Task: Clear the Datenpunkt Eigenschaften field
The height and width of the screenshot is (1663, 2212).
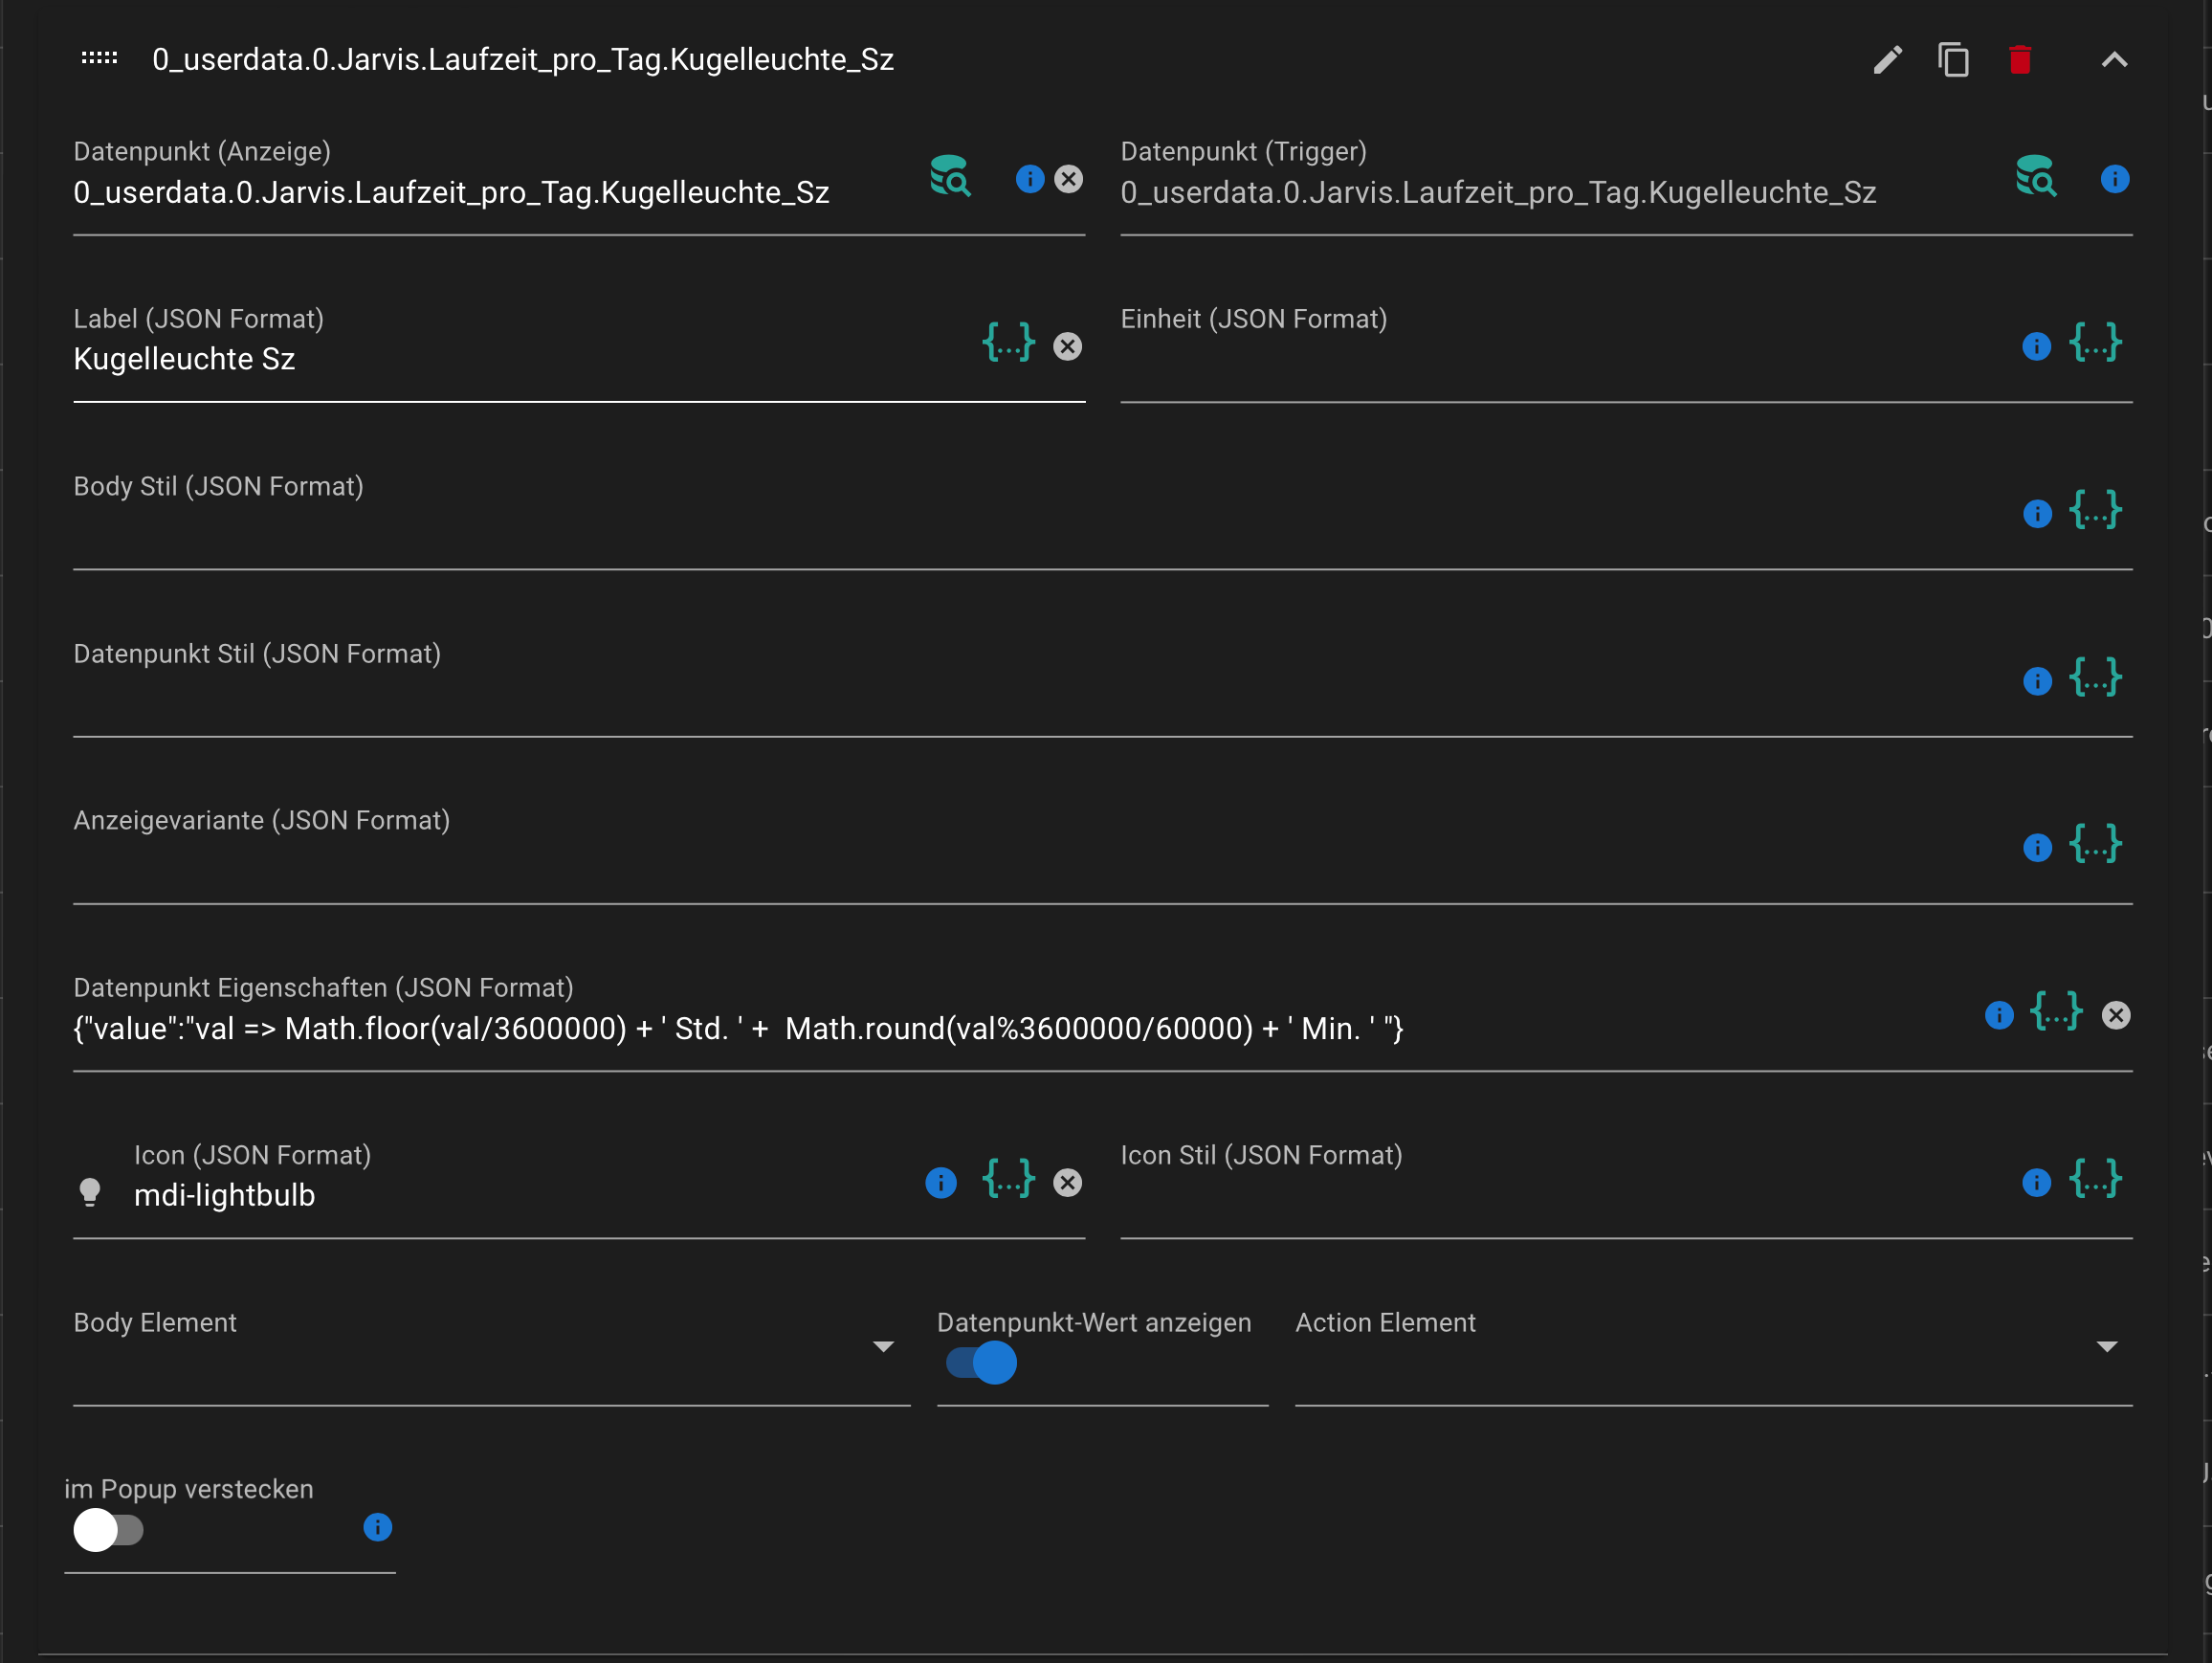Action: 2116,1015
